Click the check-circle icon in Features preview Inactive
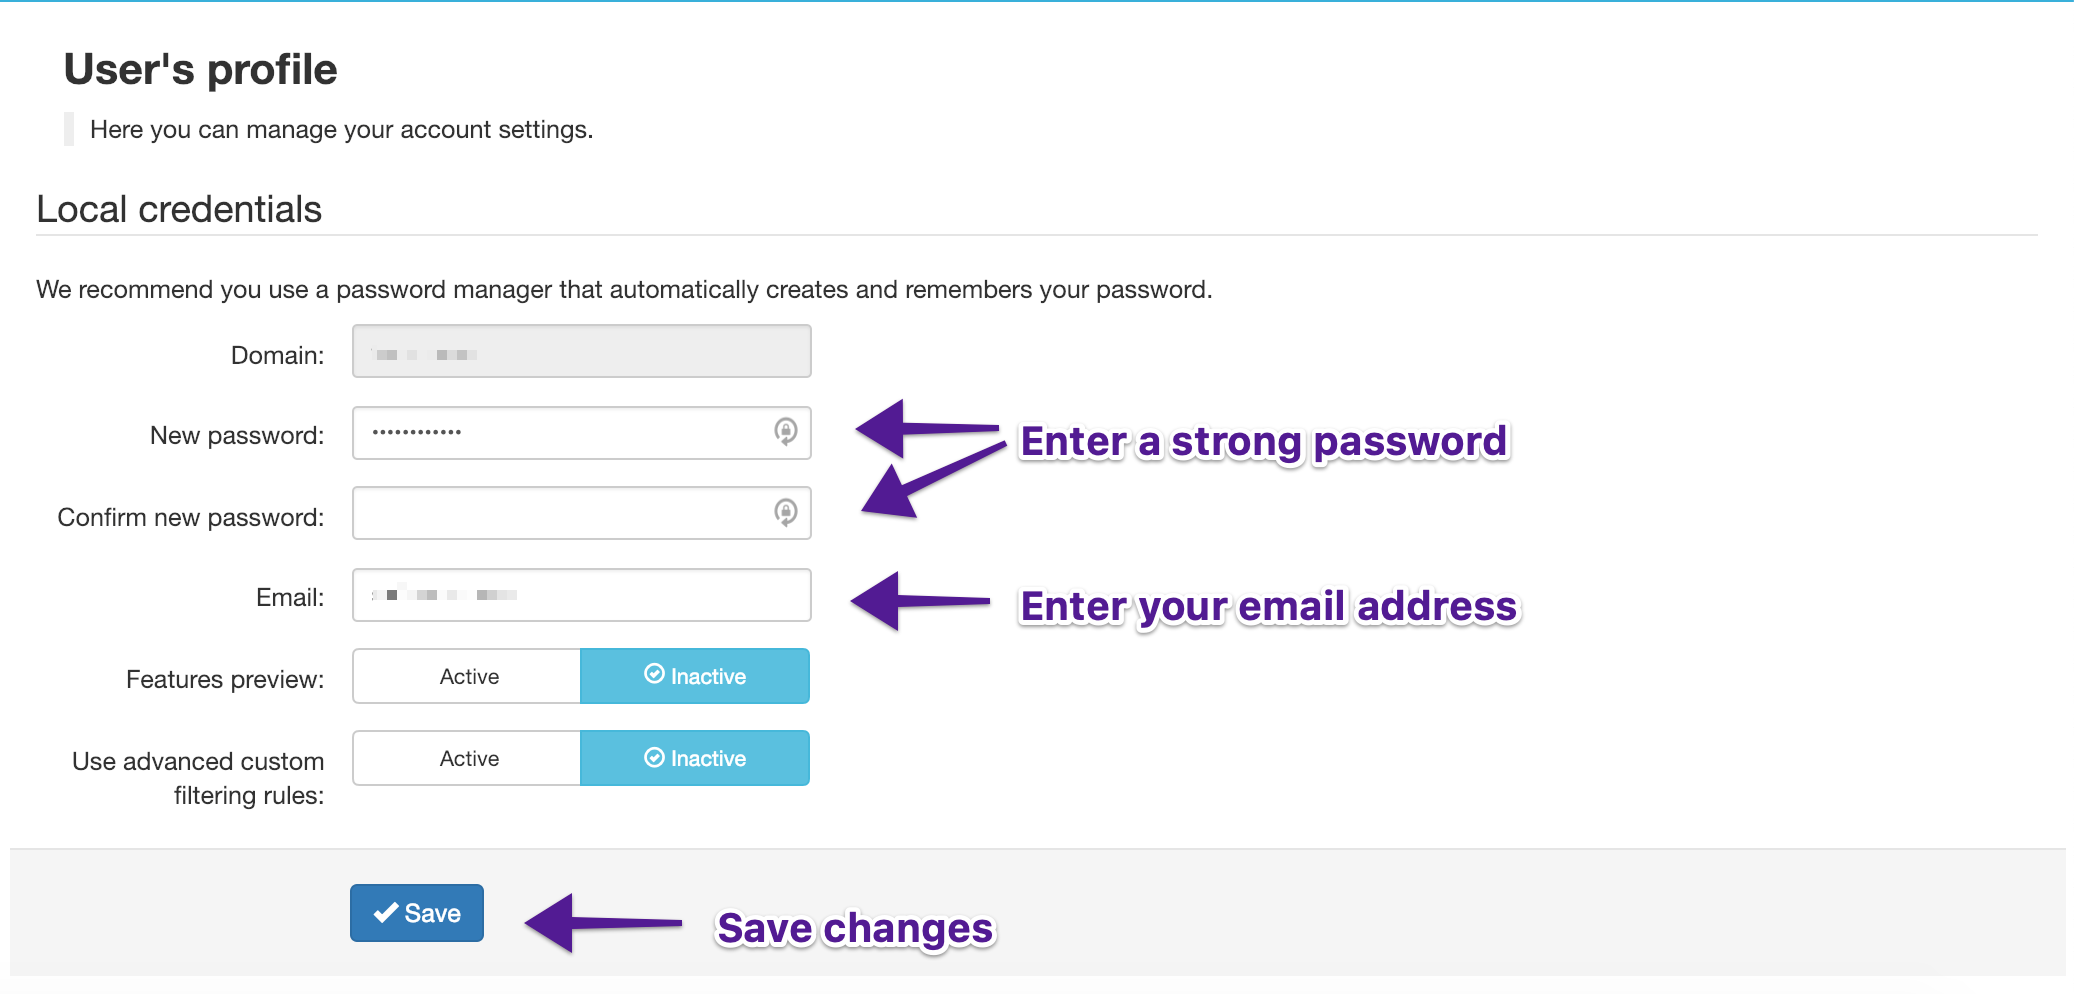Viewport: 2074px width, 1000px height. coord(654,675)
